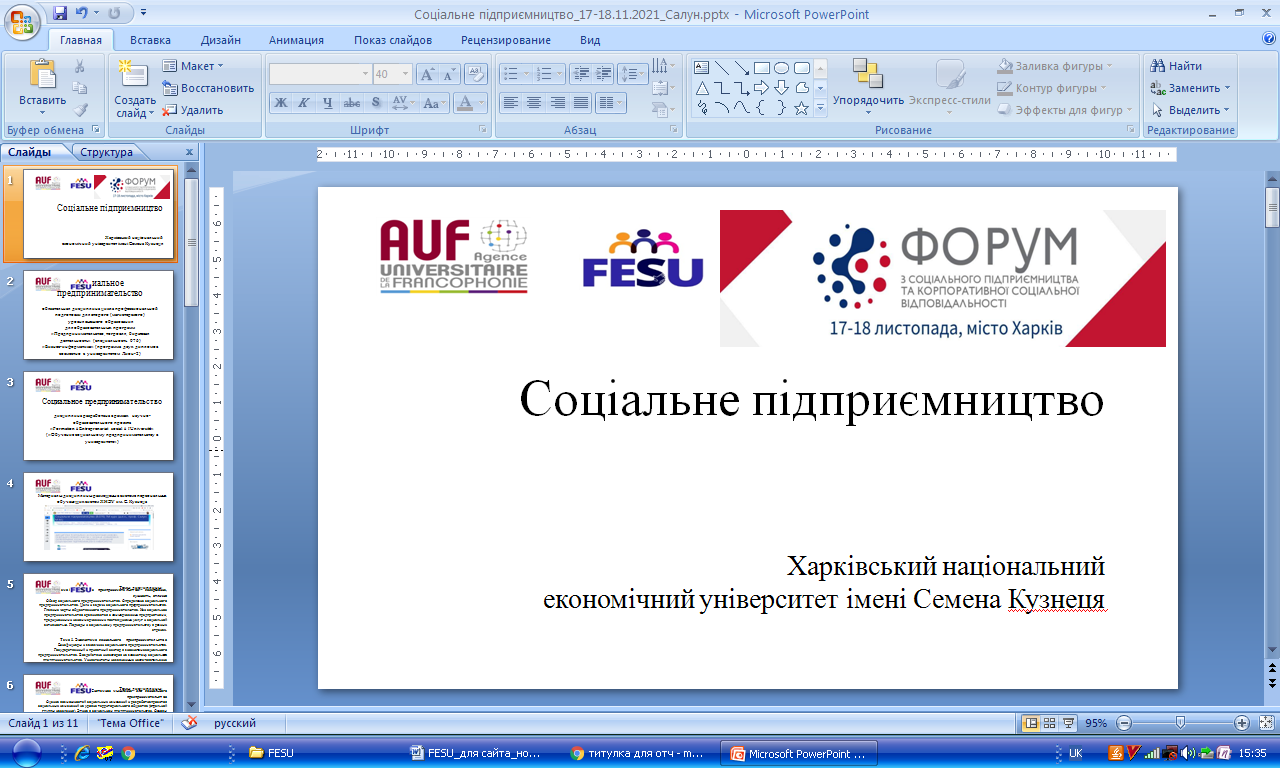
Task: Select the triangle shape
Action: [x=702, y=88]
